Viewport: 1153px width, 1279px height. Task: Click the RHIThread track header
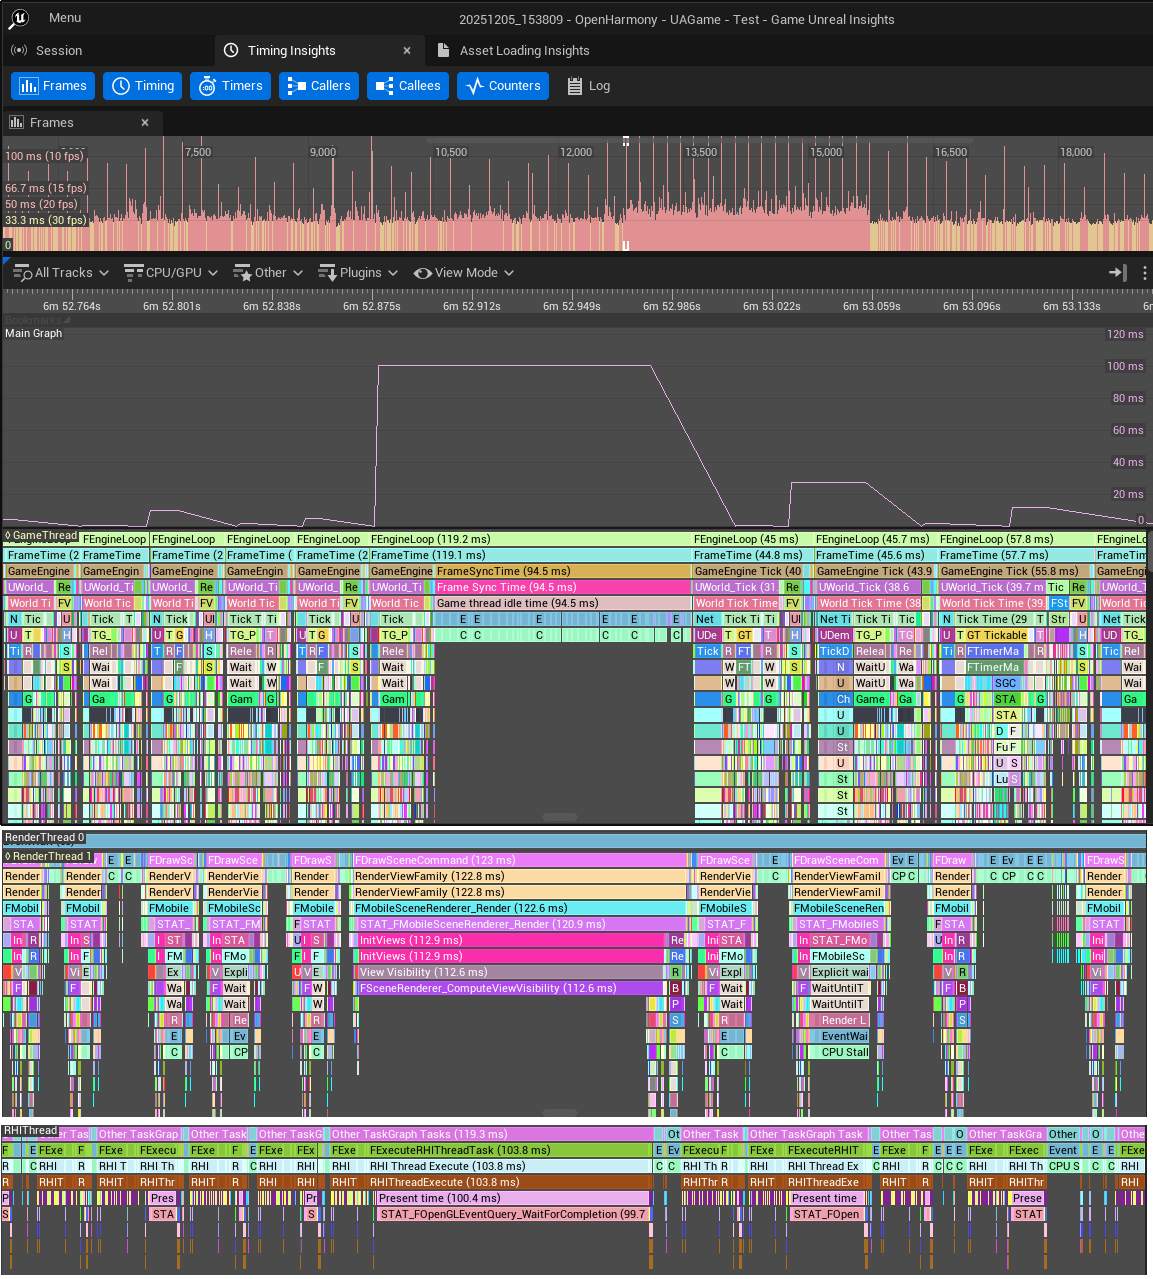click(x=30, y=1131)
